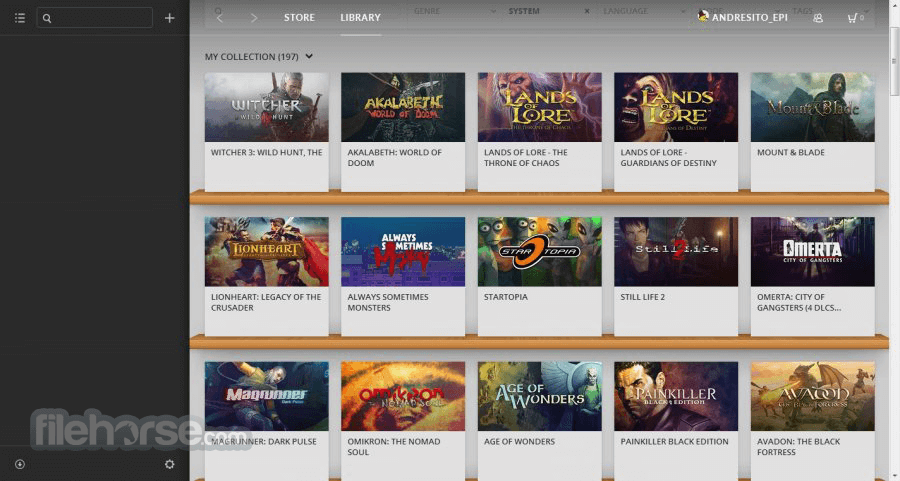Click the user avatar next to ANDRESITO_EPI
This screenshot has height=481, width=900.
click(x=703, y=16)
